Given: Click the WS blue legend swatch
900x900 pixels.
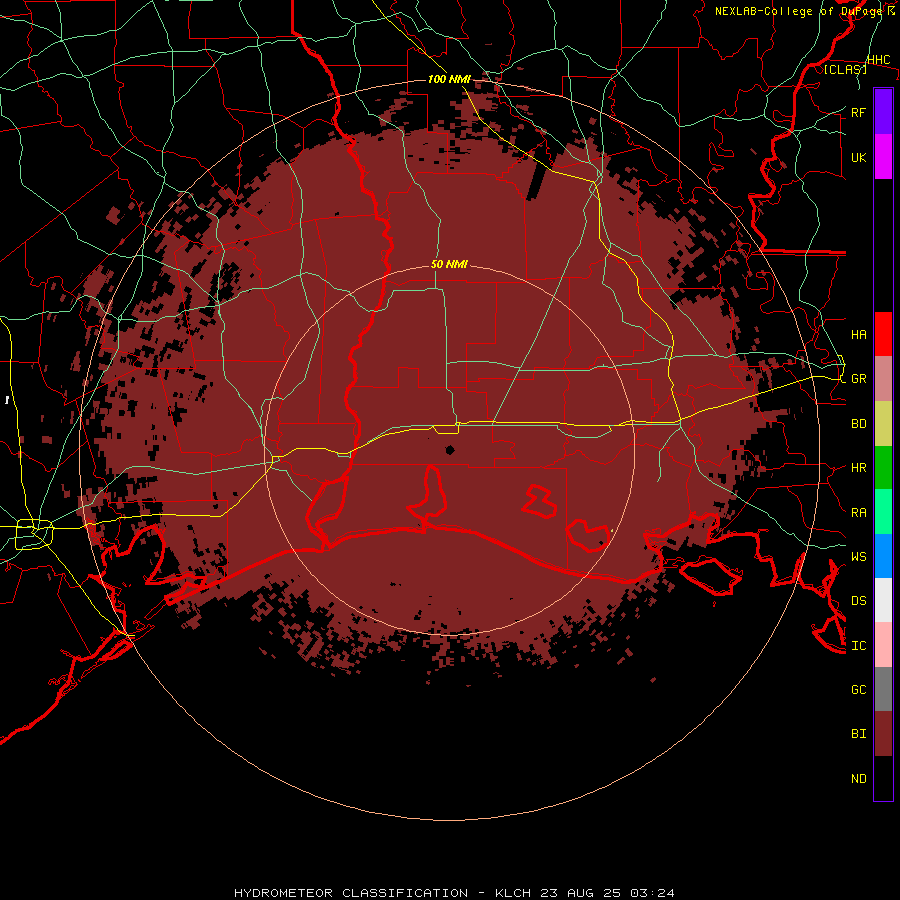Looking at the screenshot, I should click(x=883, y=556).
